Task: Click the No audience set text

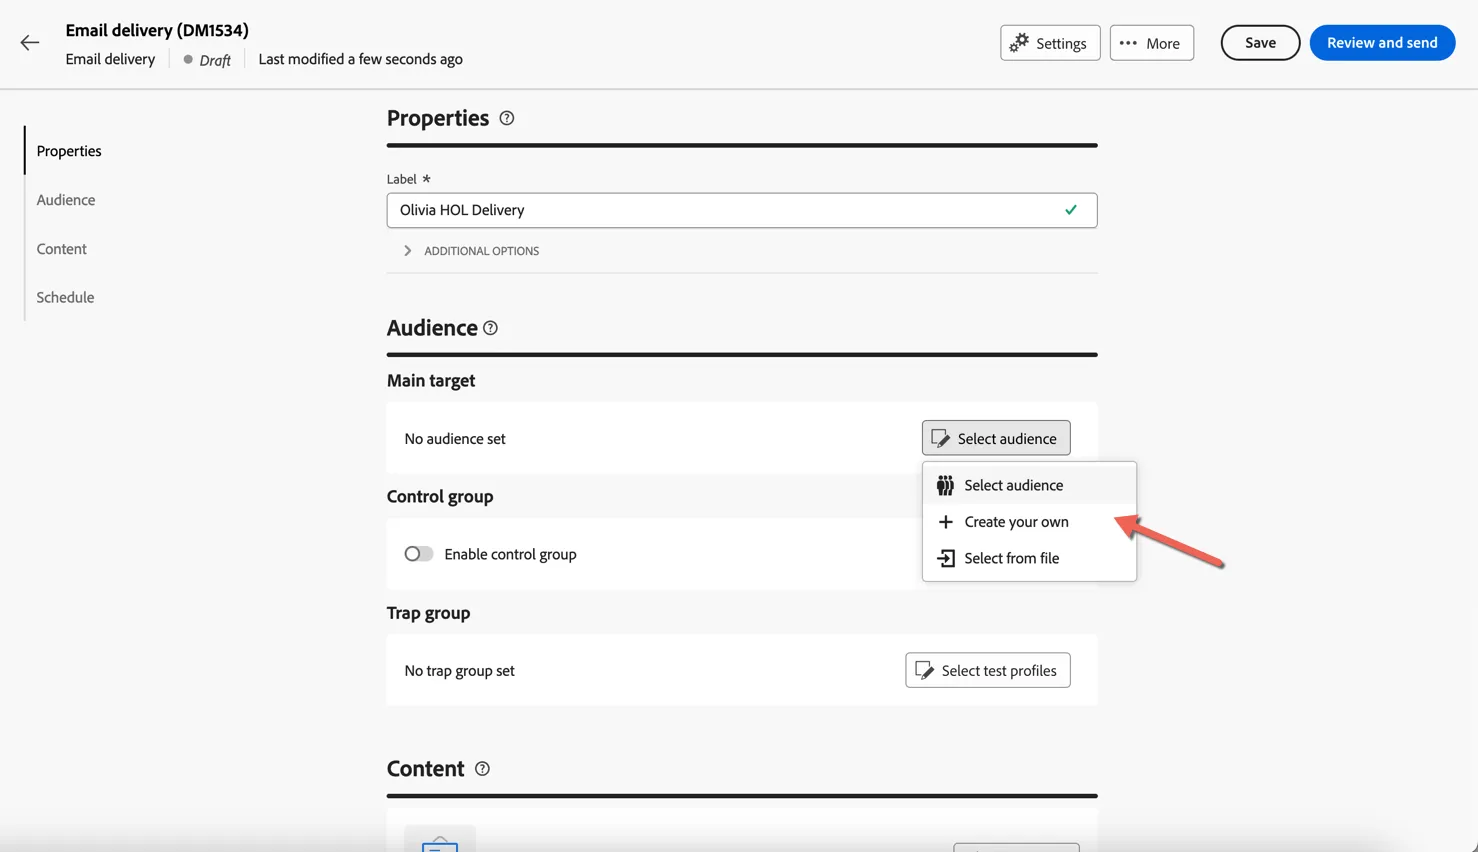Action: (455, 439)
